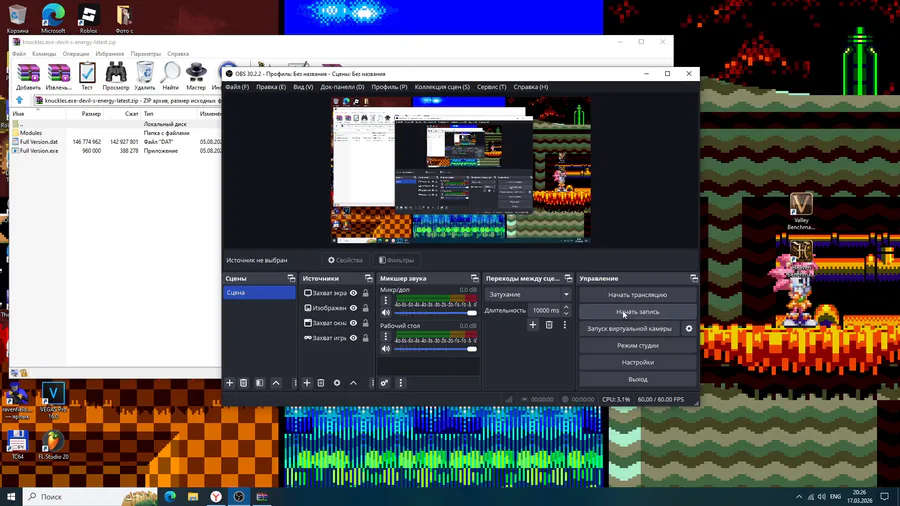The width and height of the screenshot is (900, 506).
Task: Open OBS Profile menu
Action: point(389,87)
